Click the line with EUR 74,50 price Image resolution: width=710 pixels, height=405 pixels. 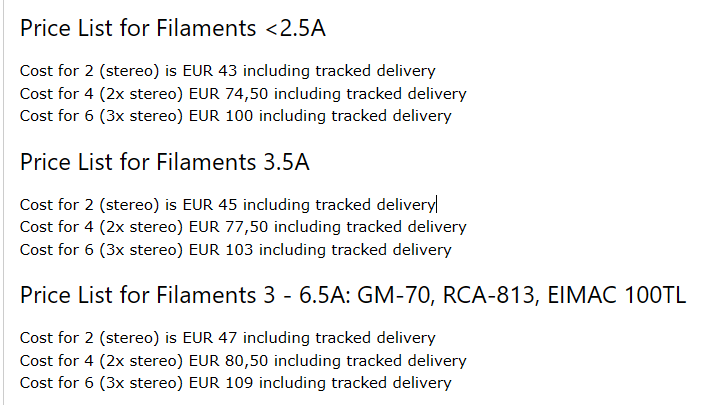243,94
